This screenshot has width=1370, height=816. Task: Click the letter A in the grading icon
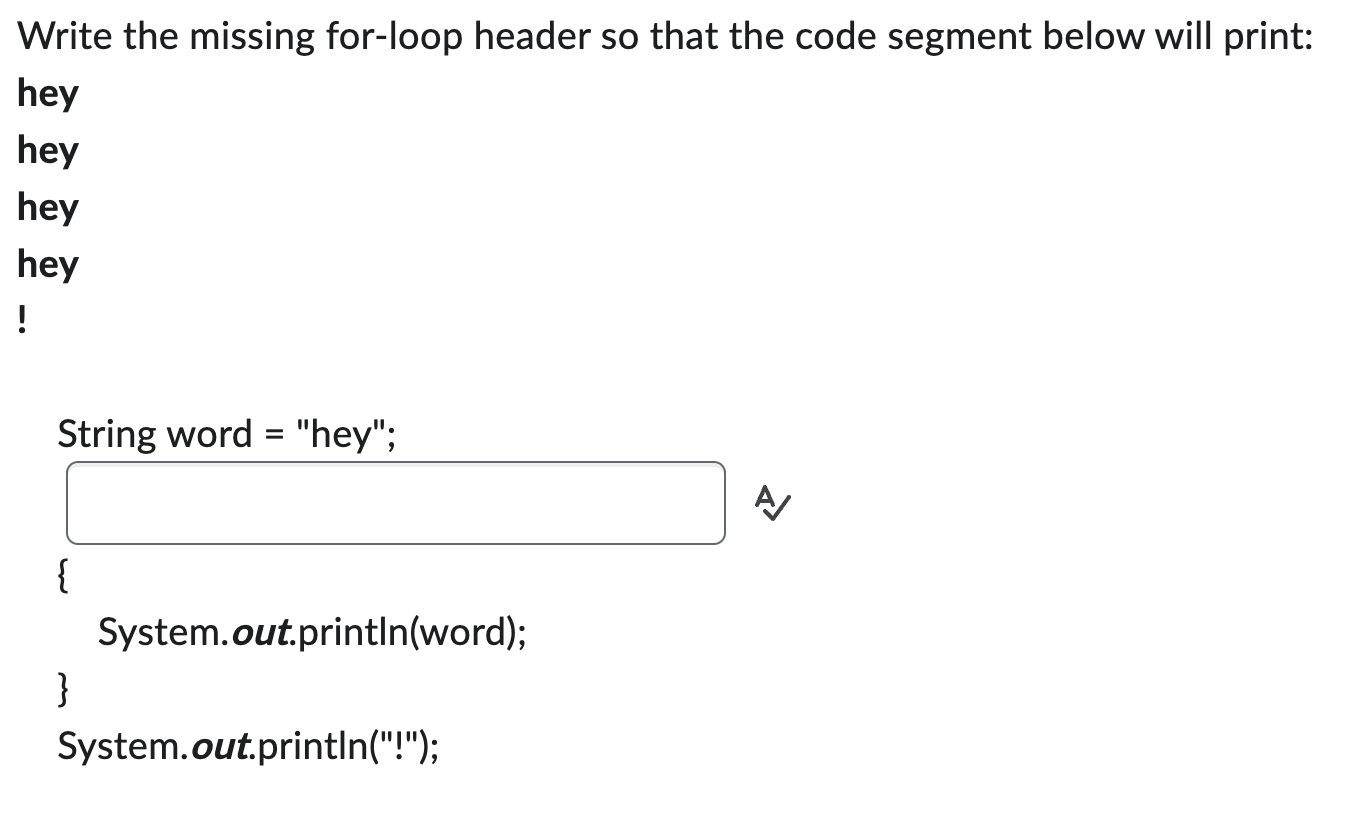pyautogui.click(x=763, y=498)
